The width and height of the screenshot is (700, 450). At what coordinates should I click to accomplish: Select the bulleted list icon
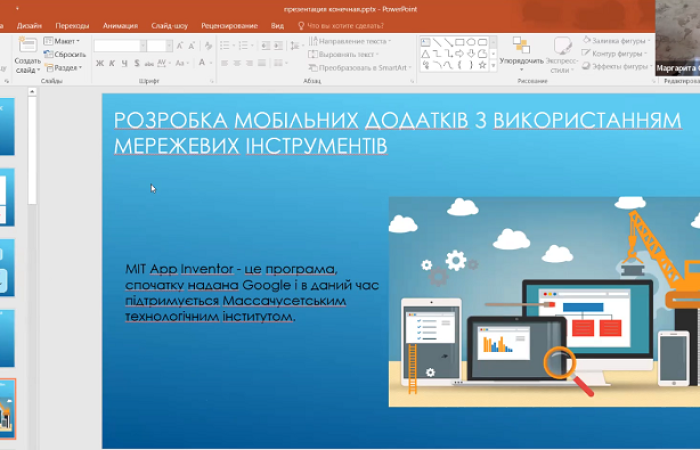tap(224, 45)
